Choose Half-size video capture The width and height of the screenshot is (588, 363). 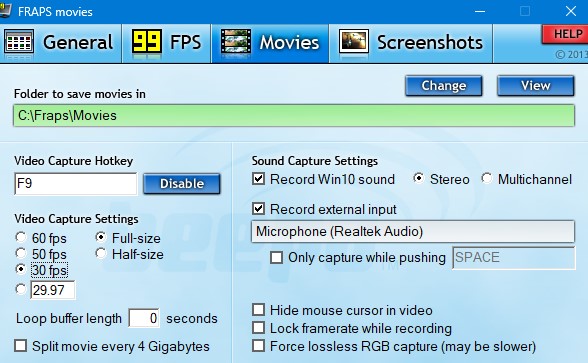[100, 254]
